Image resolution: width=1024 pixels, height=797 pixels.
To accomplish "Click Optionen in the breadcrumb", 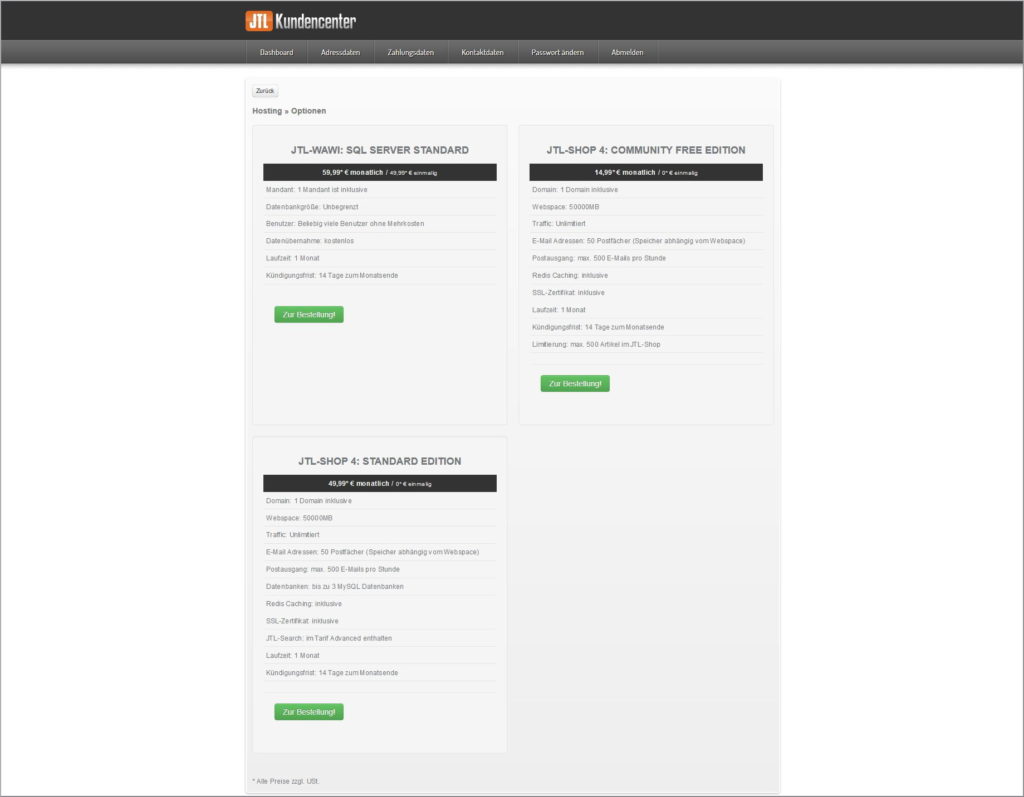I will click(308, 111).
